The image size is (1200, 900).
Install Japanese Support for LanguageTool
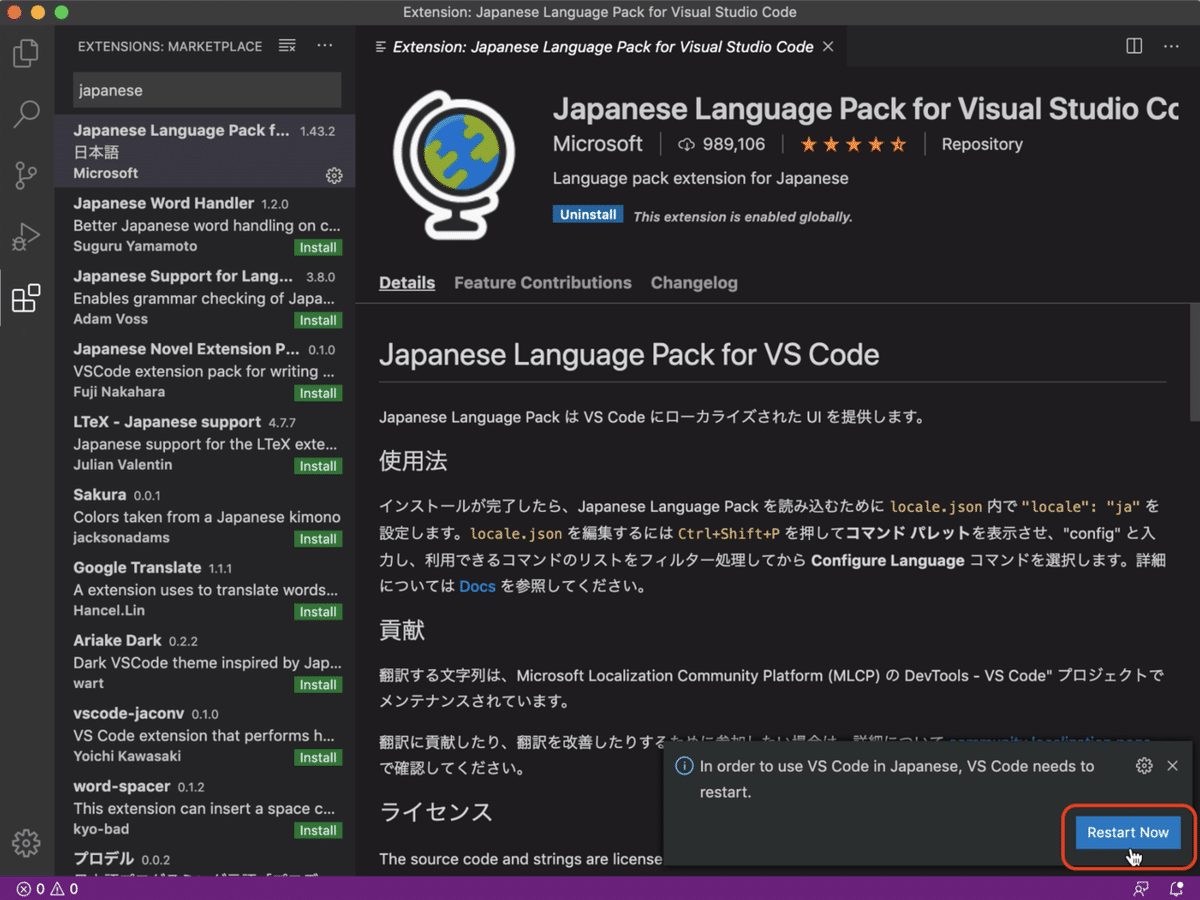[318, 321]
